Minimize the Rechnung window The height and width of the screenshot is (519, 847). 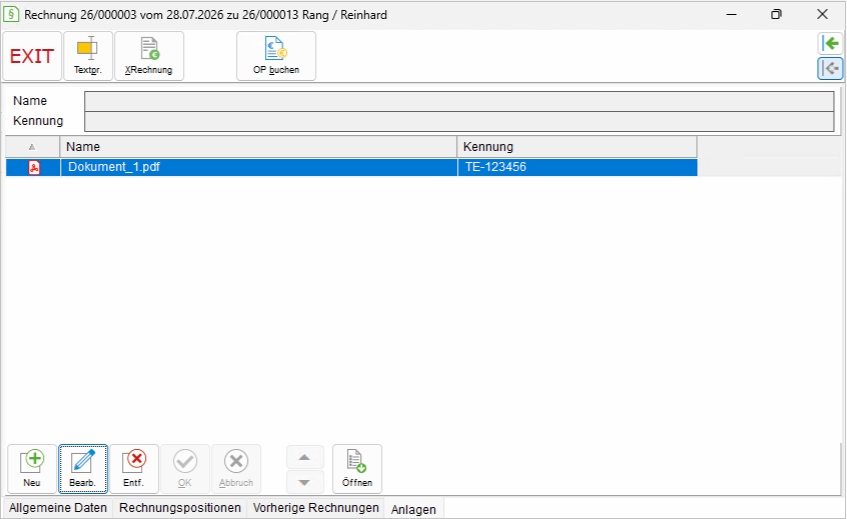731,15
